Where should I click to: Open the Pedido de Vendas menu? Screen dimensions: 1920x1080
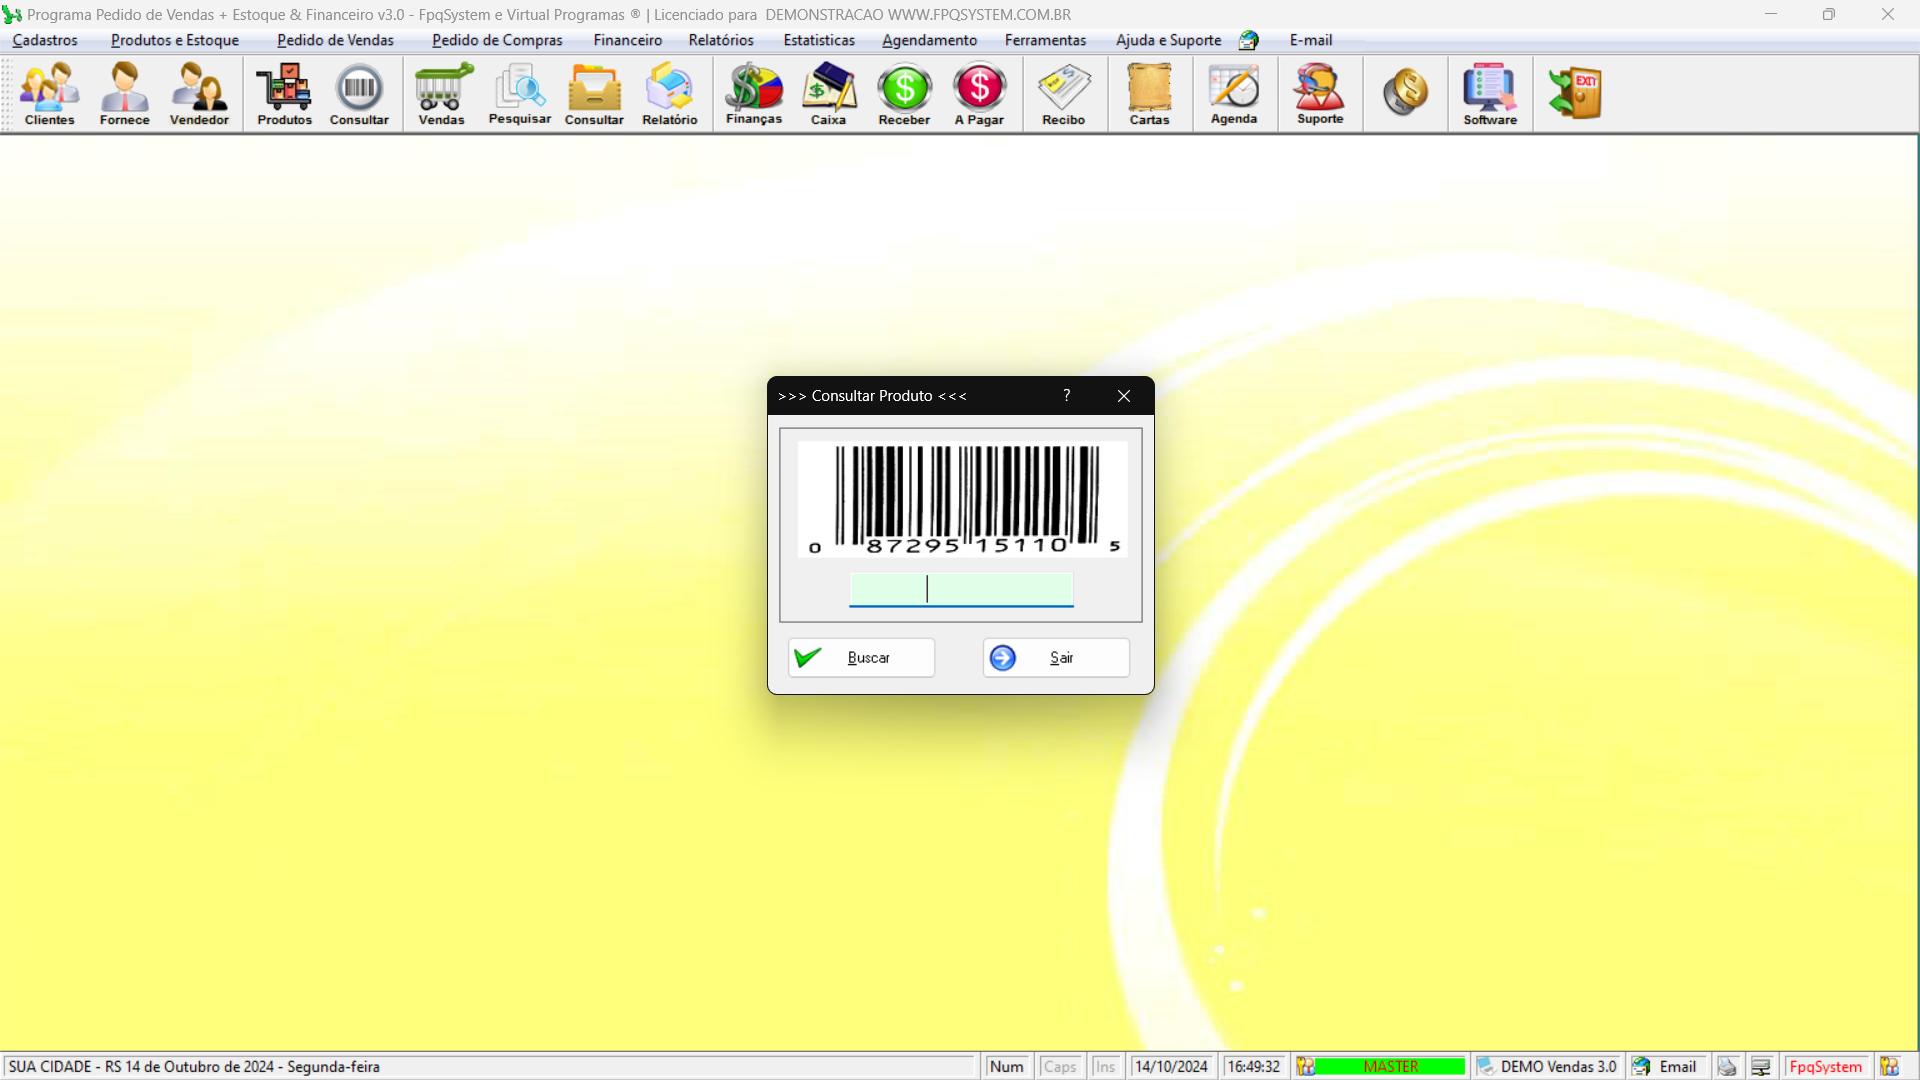coord(335,40)
